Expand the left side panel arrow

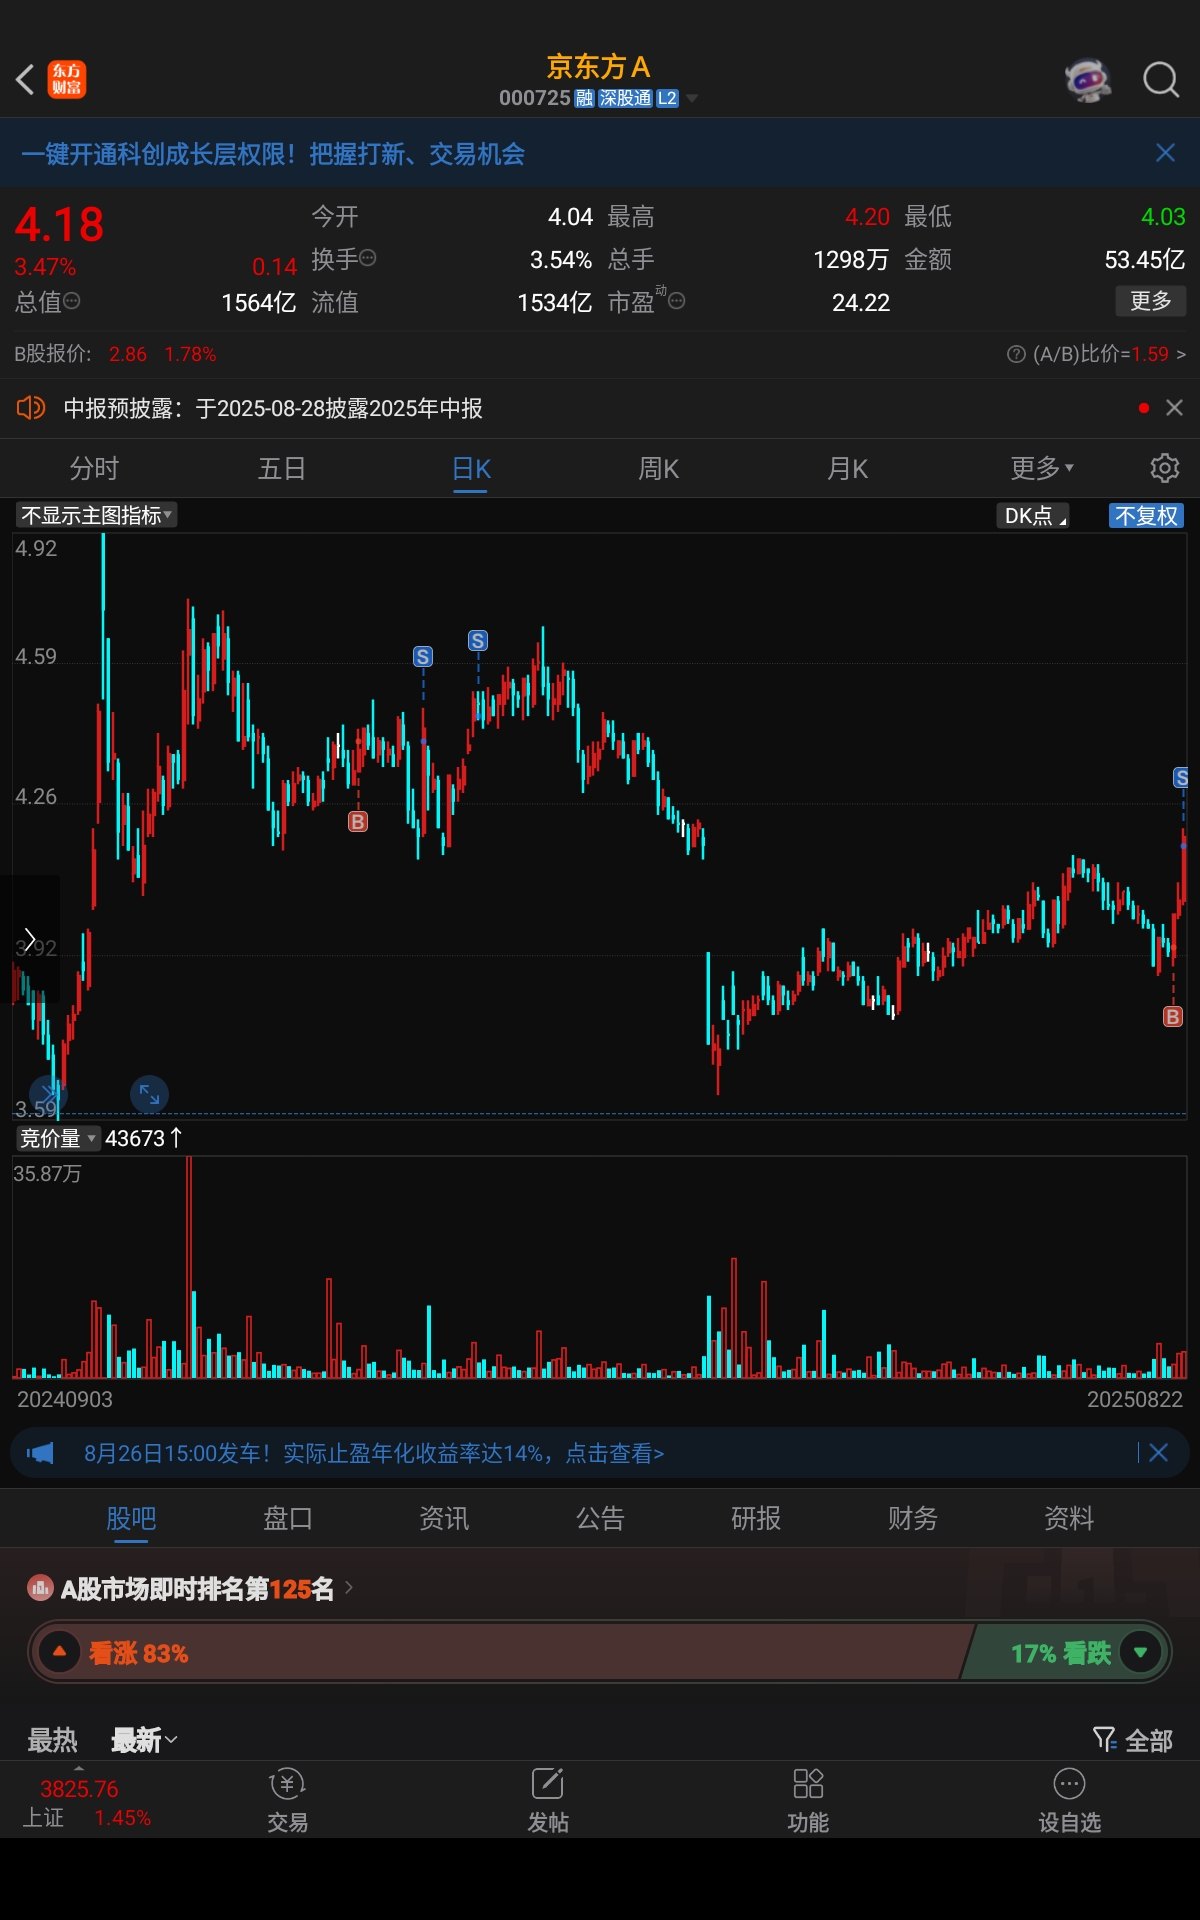pos(30,938)
